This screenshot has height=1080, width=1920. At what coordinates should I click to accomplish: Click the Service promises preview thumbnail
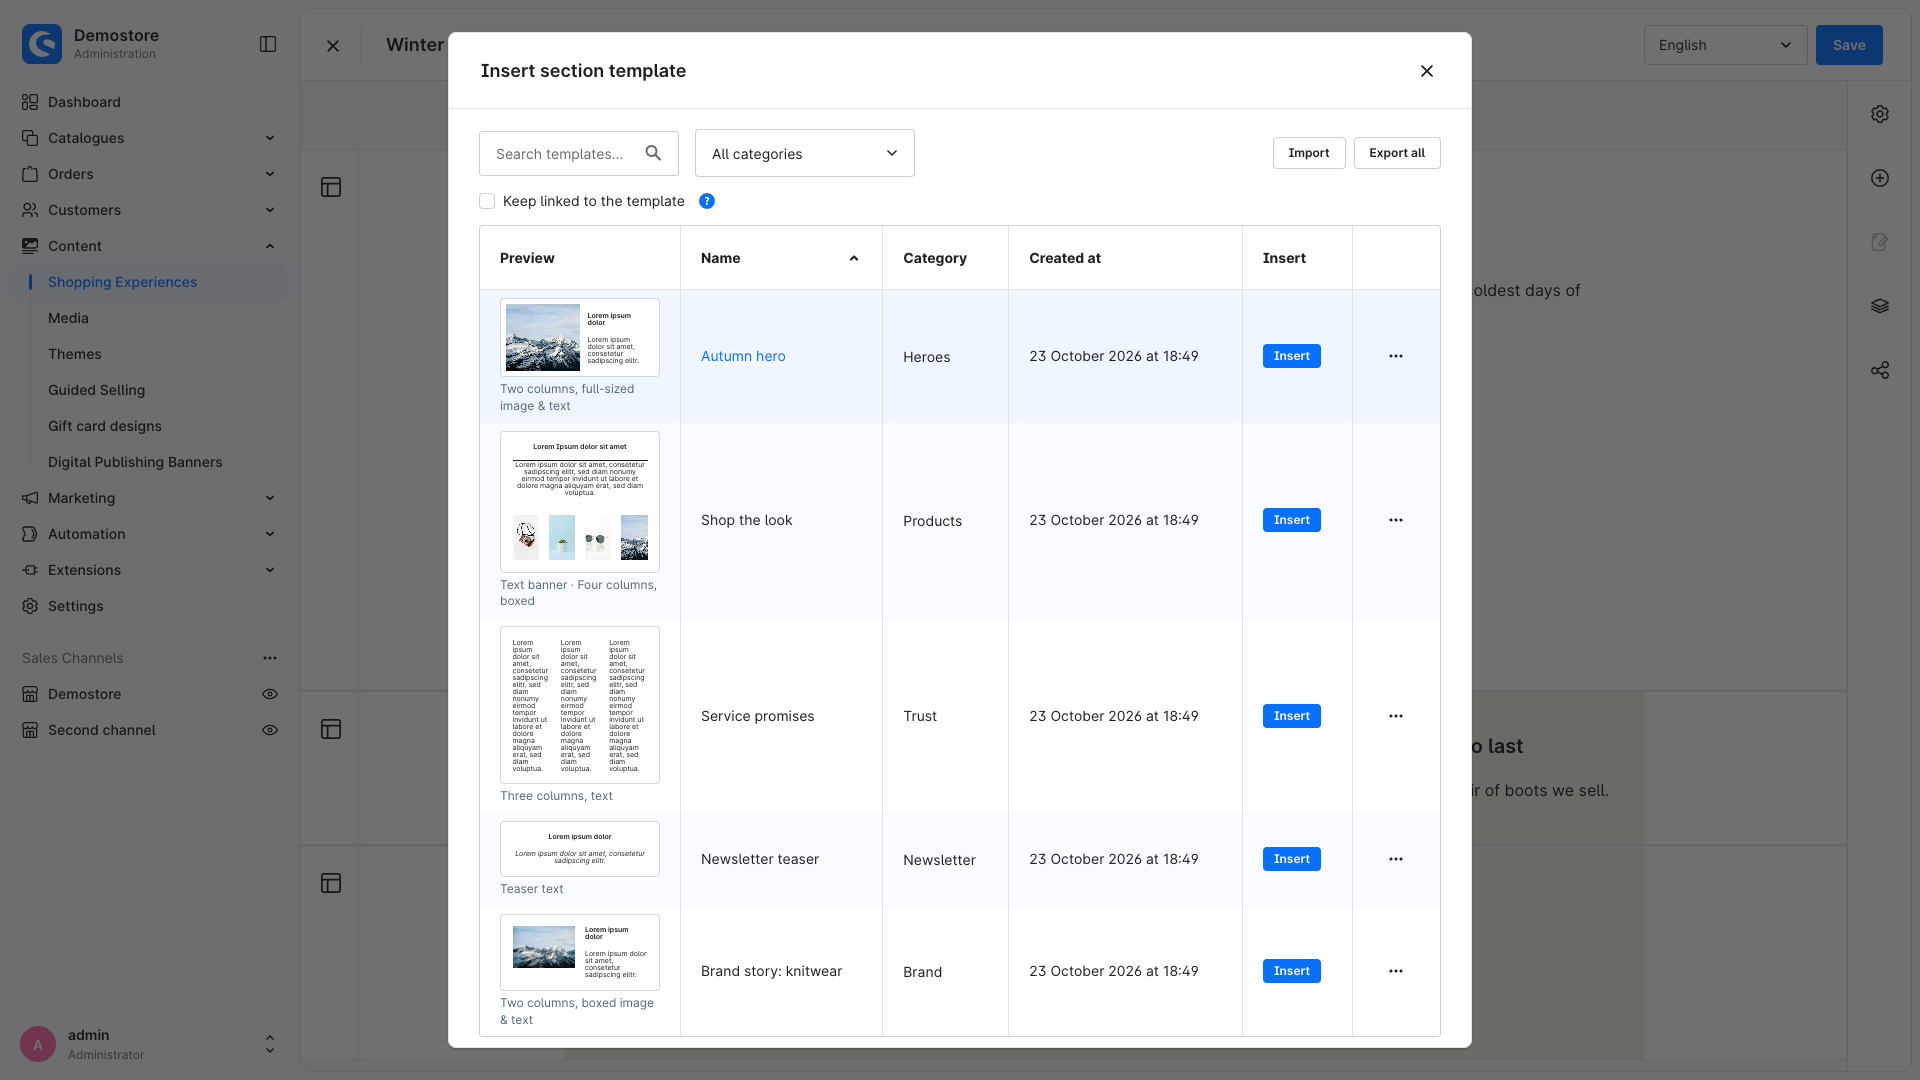tap(580, 705)
